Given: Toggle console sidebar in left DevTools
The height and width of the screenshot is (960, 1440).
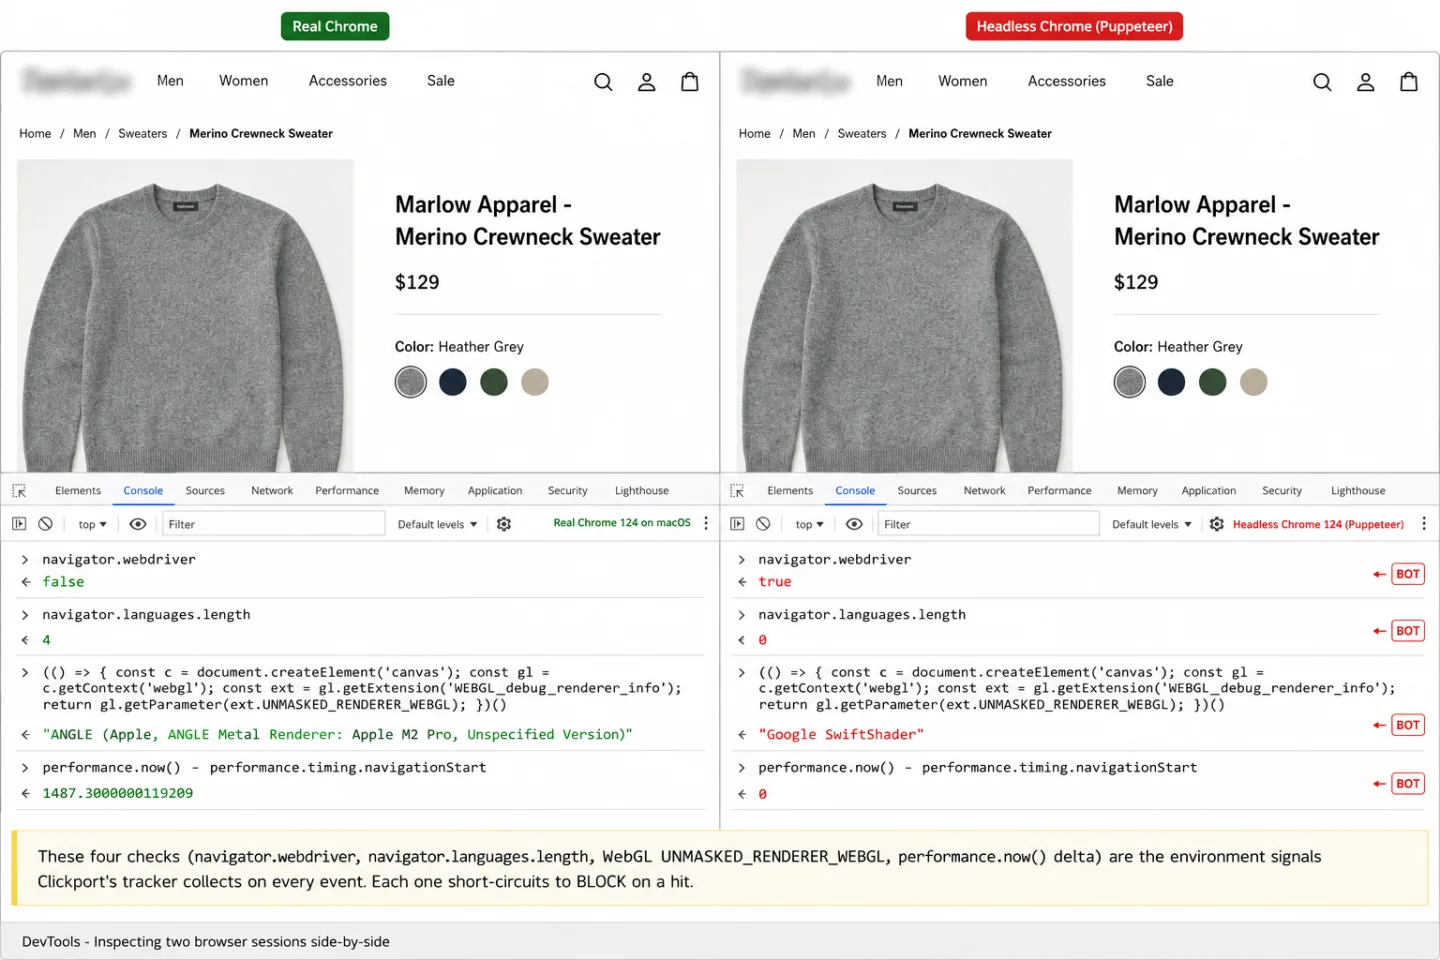Looking at the screenshot, I should (19, 524).
